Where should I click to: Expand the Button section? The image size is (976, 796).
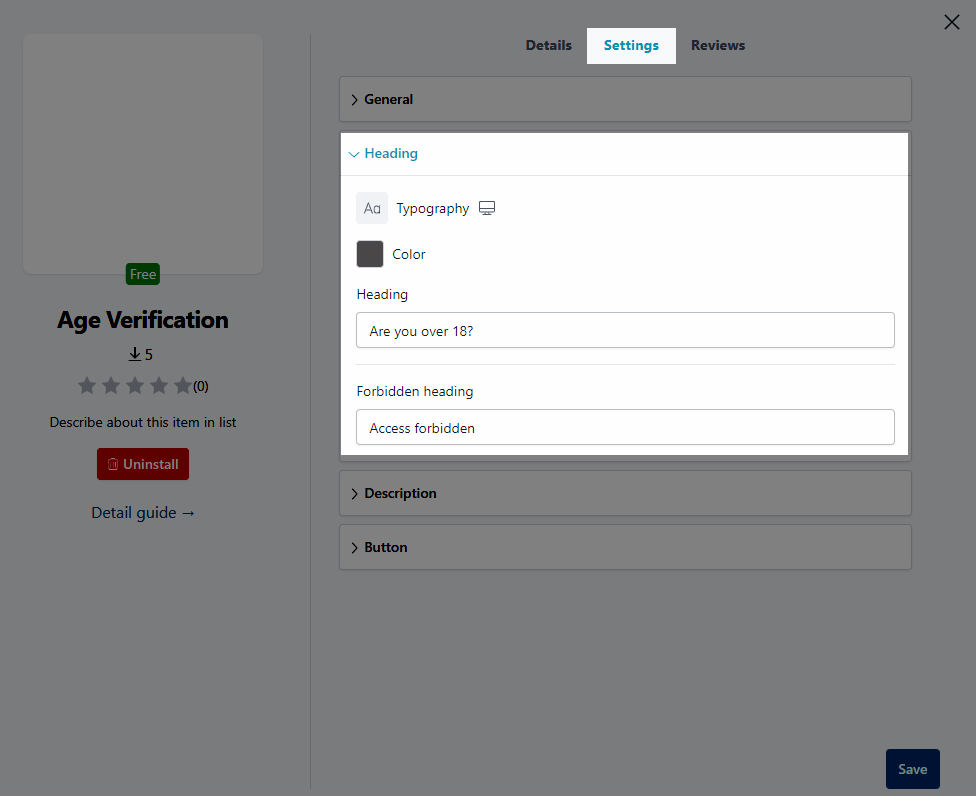(625, 548)
